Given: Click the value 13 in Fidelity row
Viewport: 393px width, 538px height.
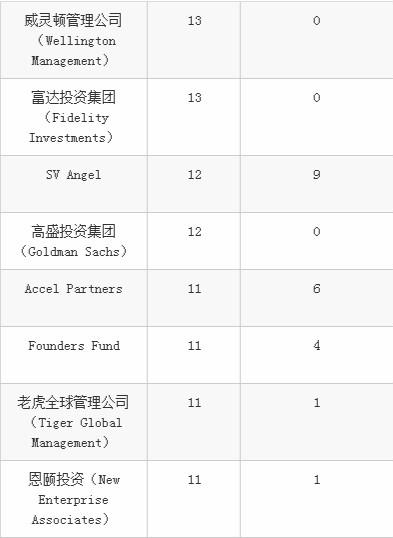Looking at the screenshot, I should point(194,97).
